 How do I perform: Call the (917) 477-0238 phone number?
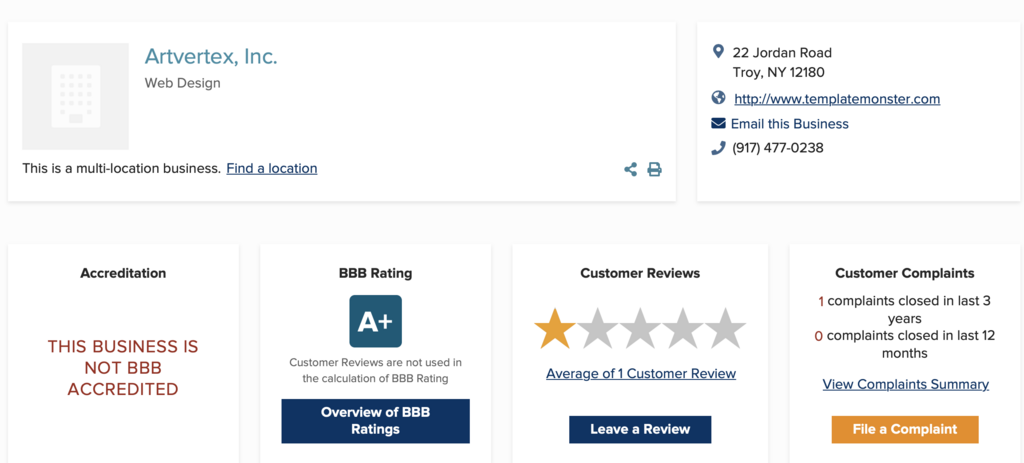[x=777, y=148]
